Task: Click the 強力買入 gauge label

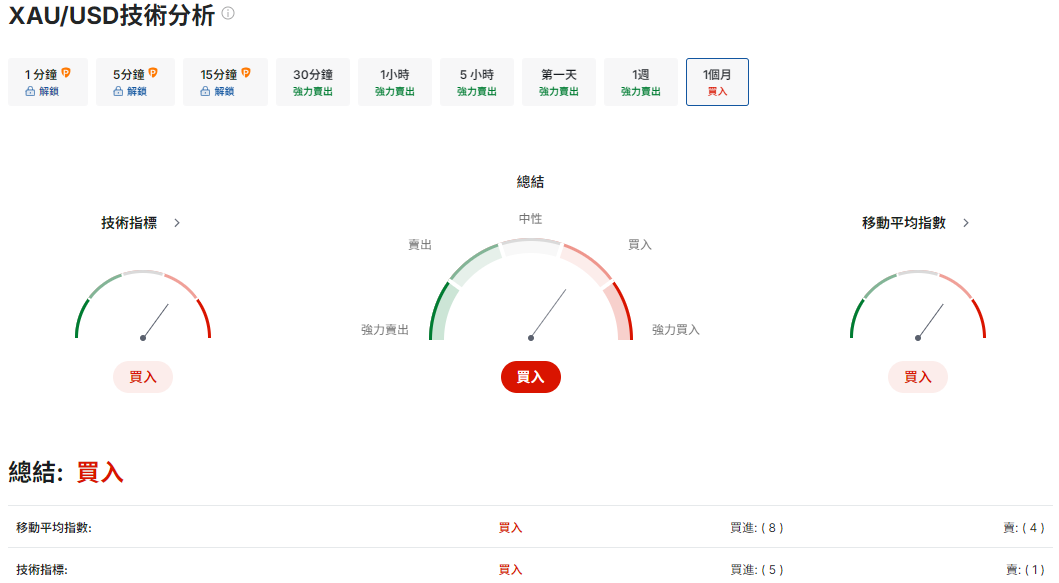Action: (675, 330)
